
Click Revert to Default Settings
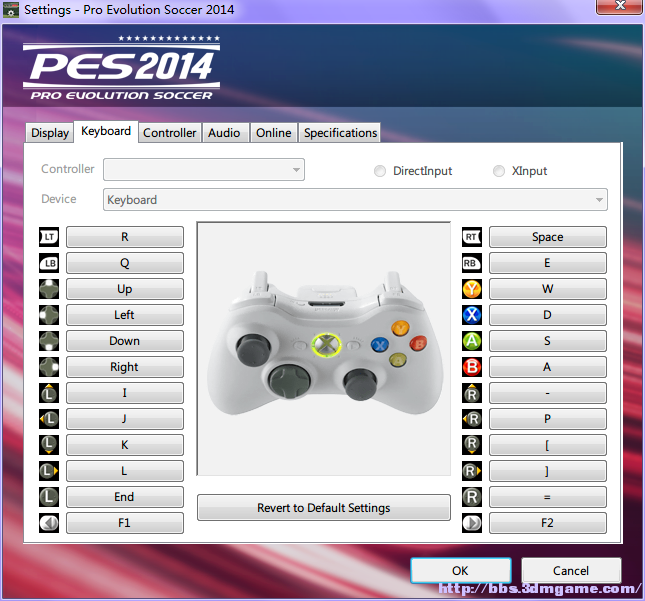[324, 508]
